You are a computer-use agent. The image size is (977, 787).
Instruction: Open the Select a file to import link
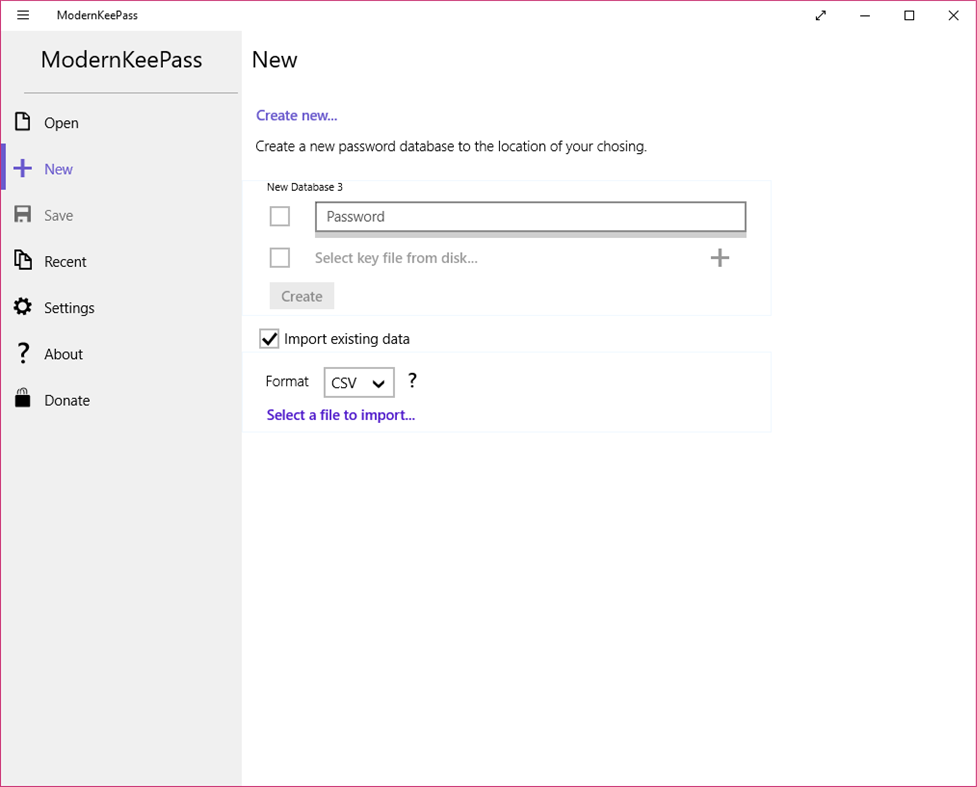[341, 414]
